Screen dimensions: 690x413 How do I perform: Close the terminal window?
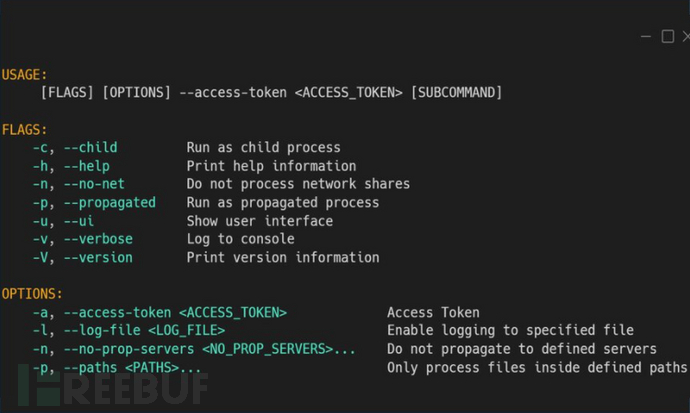click(x=685, y=36)
